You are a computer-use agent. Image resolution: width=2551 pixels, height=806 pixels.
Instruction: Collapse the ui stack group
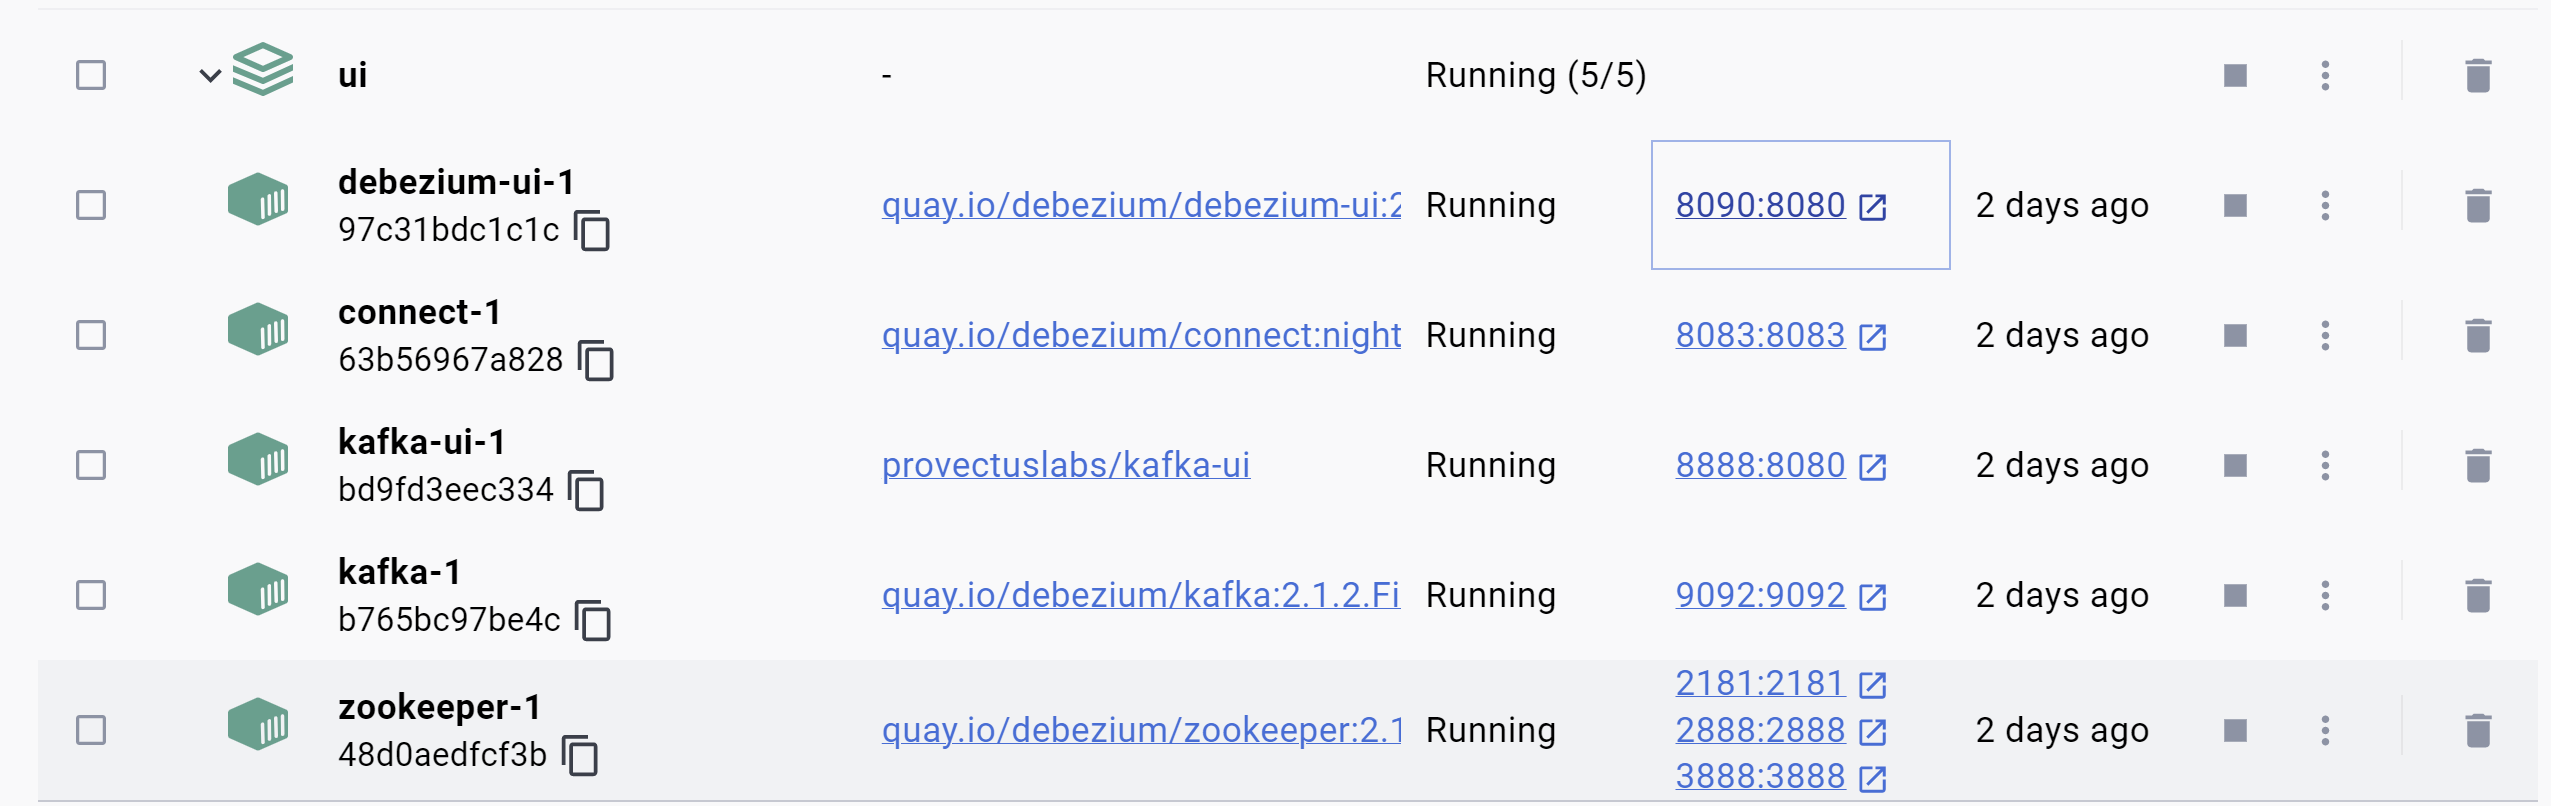210,75
